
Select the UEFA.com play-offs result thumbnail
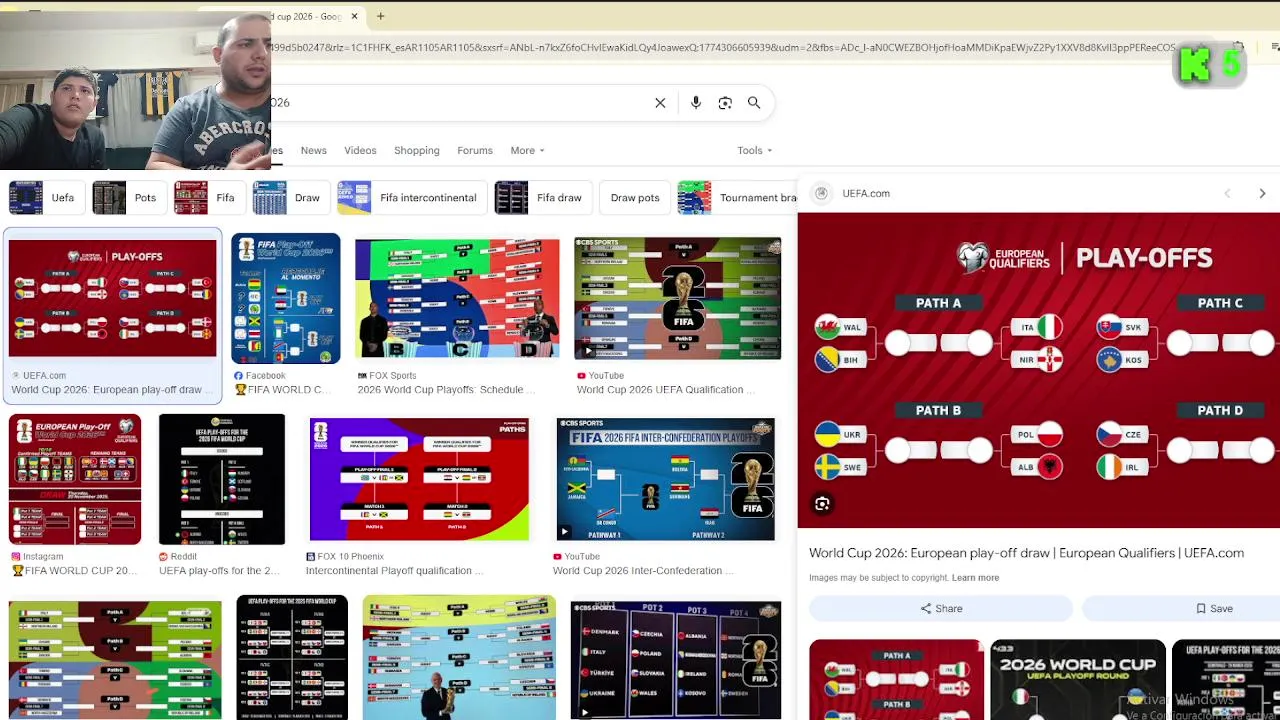point(113,298)
